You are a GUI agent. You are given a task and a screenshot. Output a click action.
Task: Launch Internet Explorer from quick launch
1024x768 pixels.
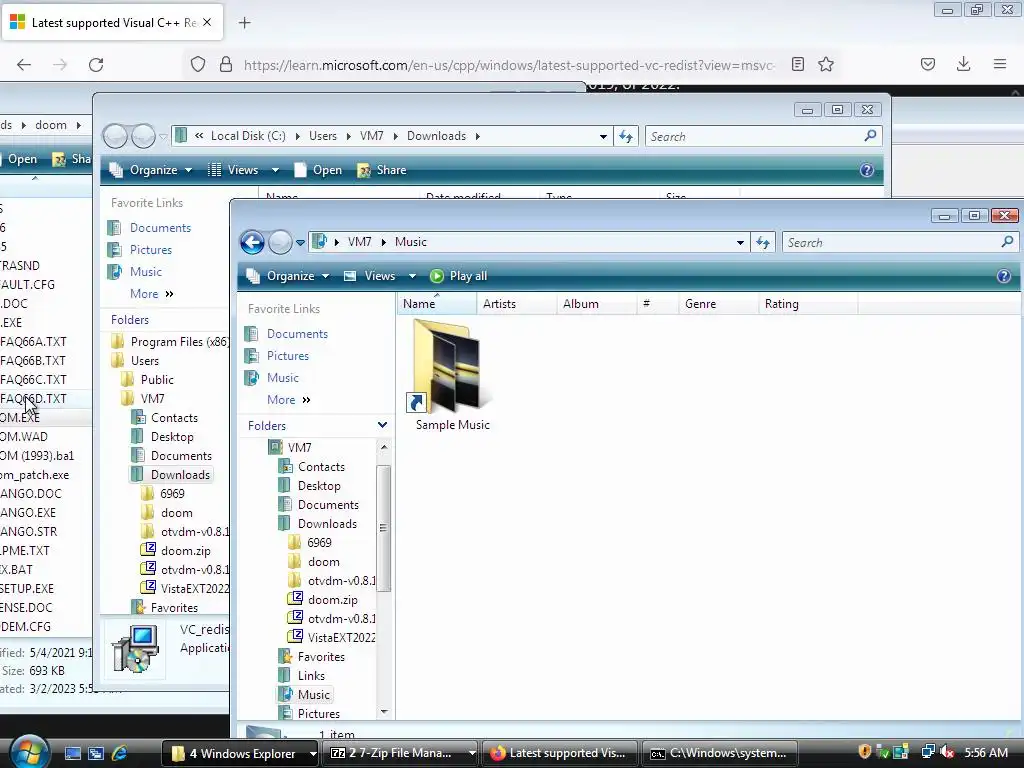[x=120, y=754]
